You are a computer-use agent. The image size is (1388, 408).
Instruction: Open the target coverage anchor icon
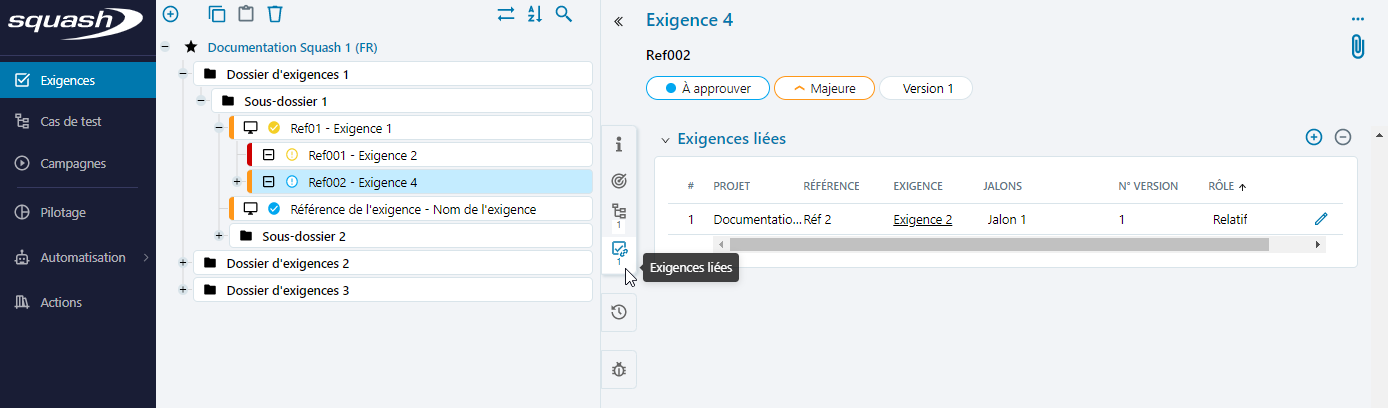coord(619,181)
